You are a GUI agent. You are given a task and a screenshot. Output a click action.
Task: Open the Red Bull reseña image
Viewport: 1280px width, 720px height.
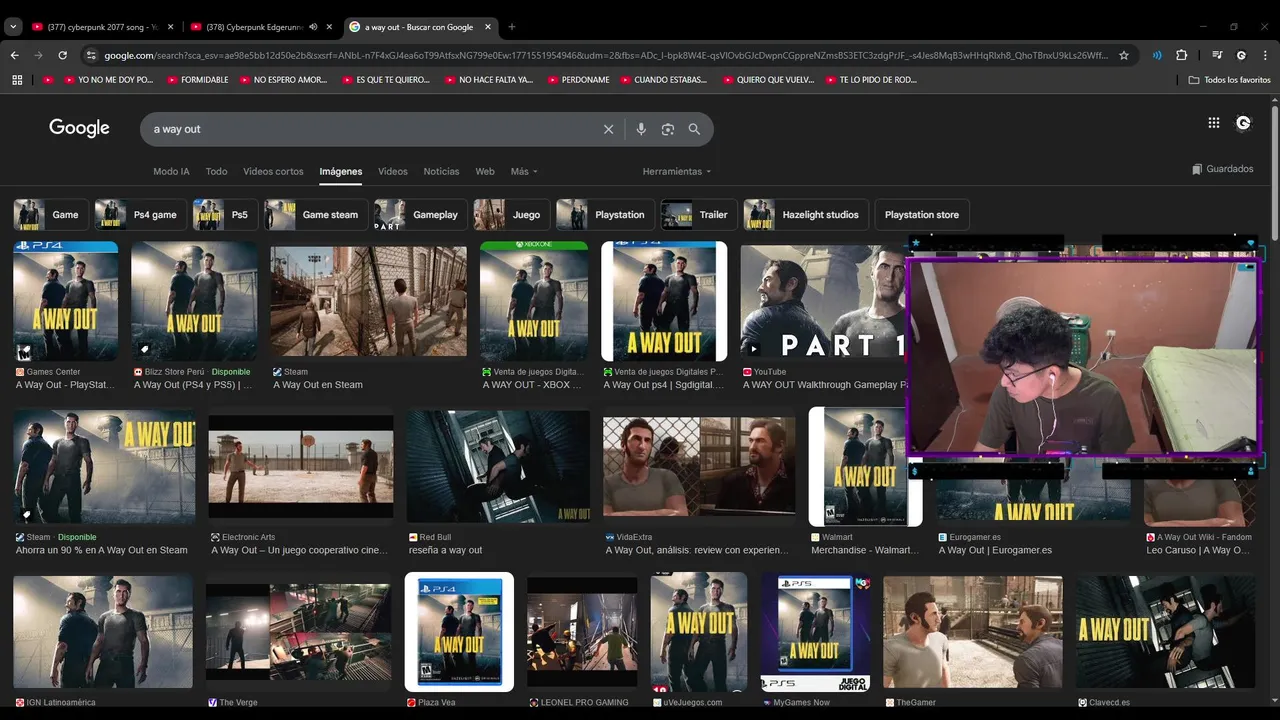click(x=498, y=466)
